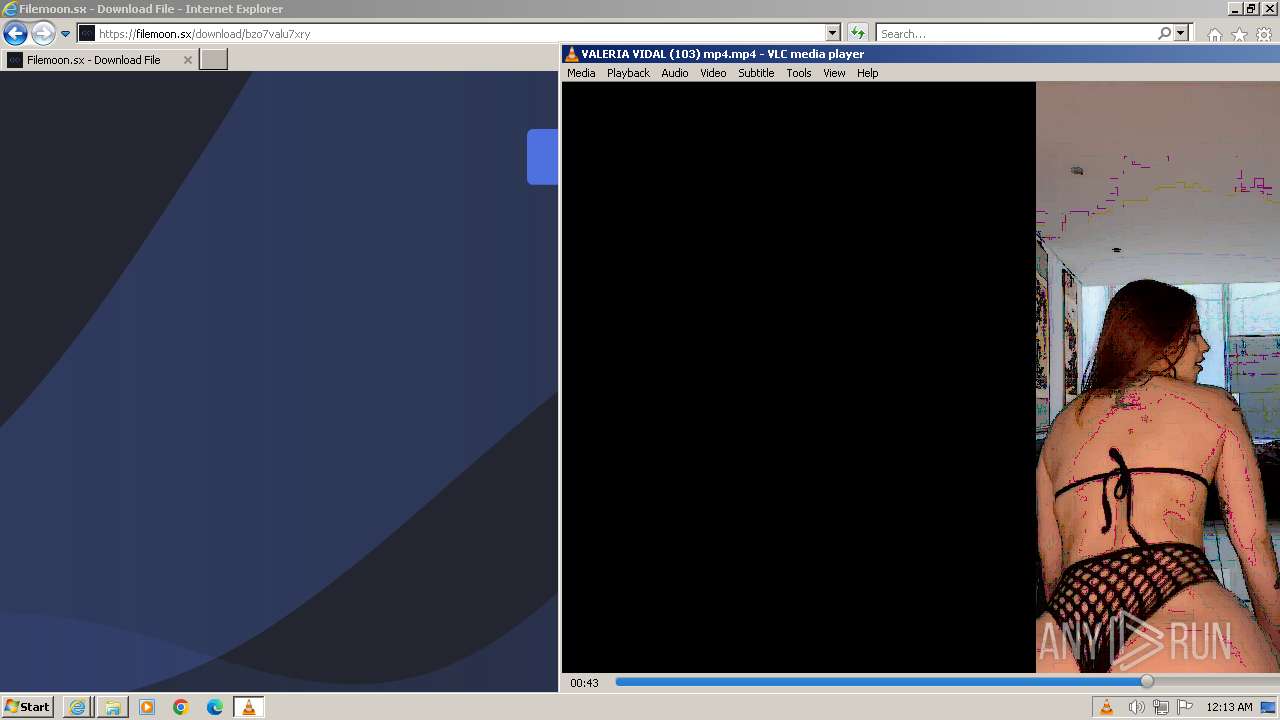Expand the address bar autocomplete dropdown

coord(832,33)
